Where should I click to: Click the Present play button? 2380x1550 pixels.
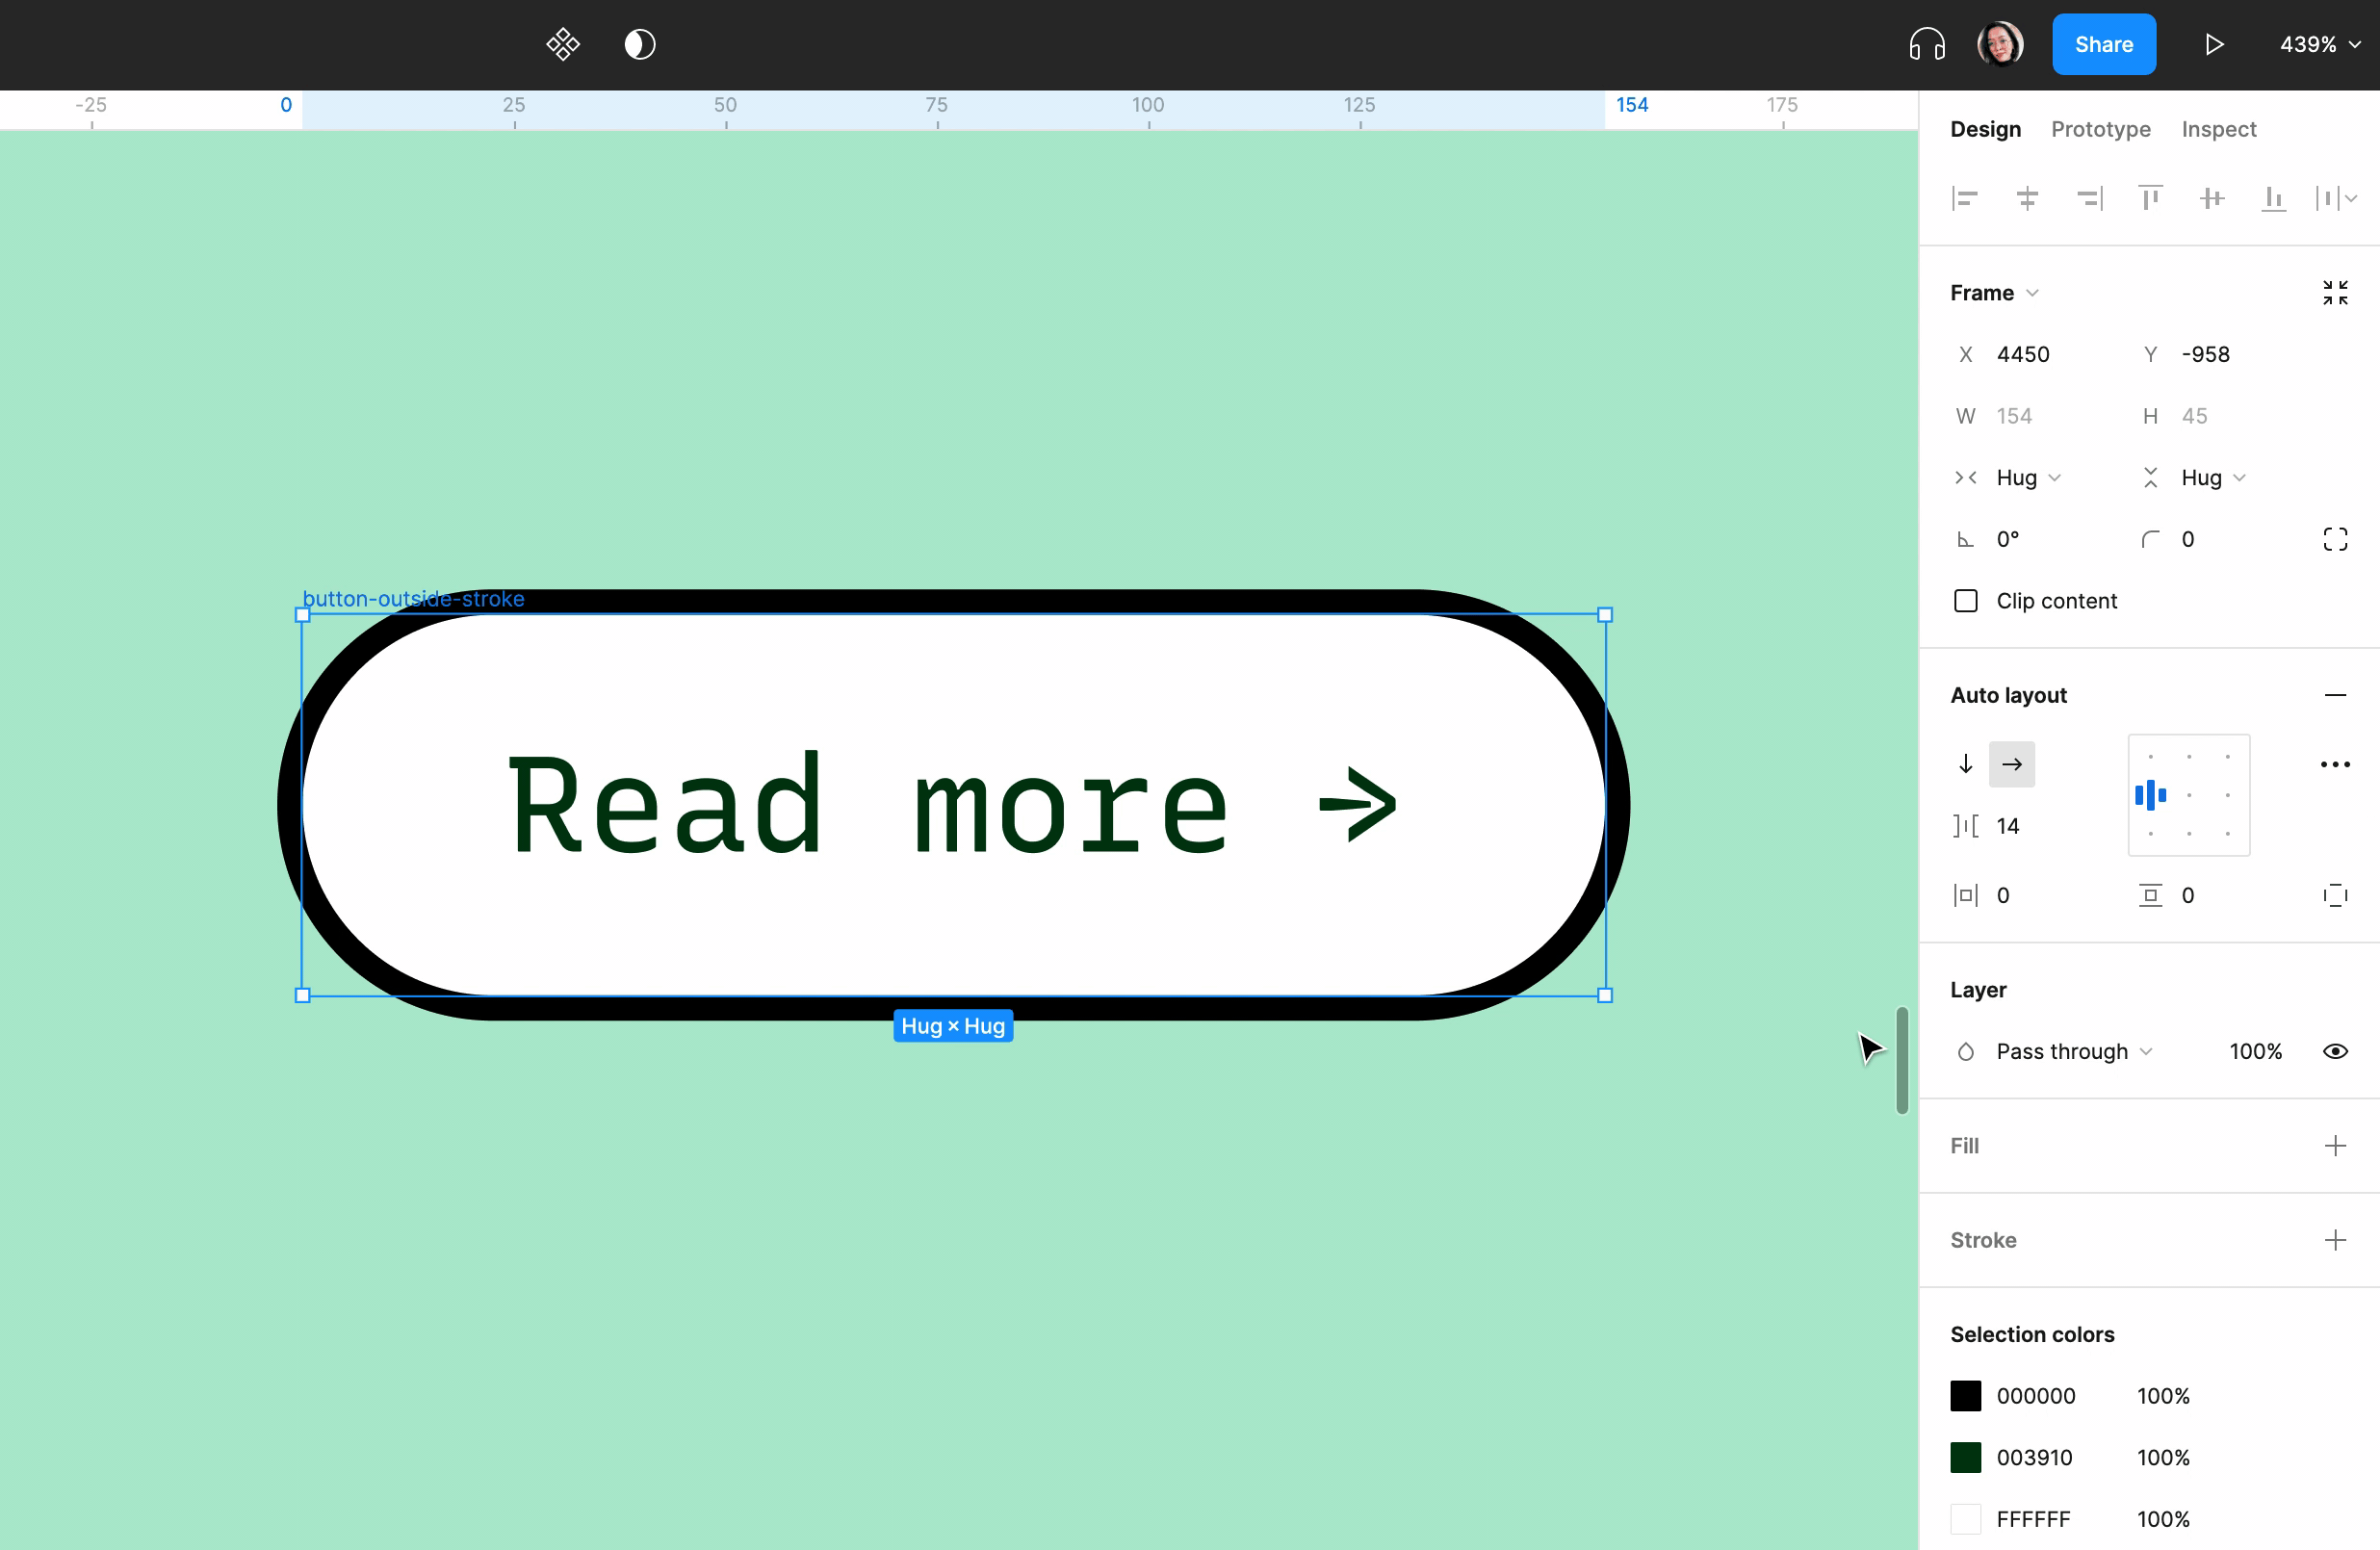[x=2214, y=44]
